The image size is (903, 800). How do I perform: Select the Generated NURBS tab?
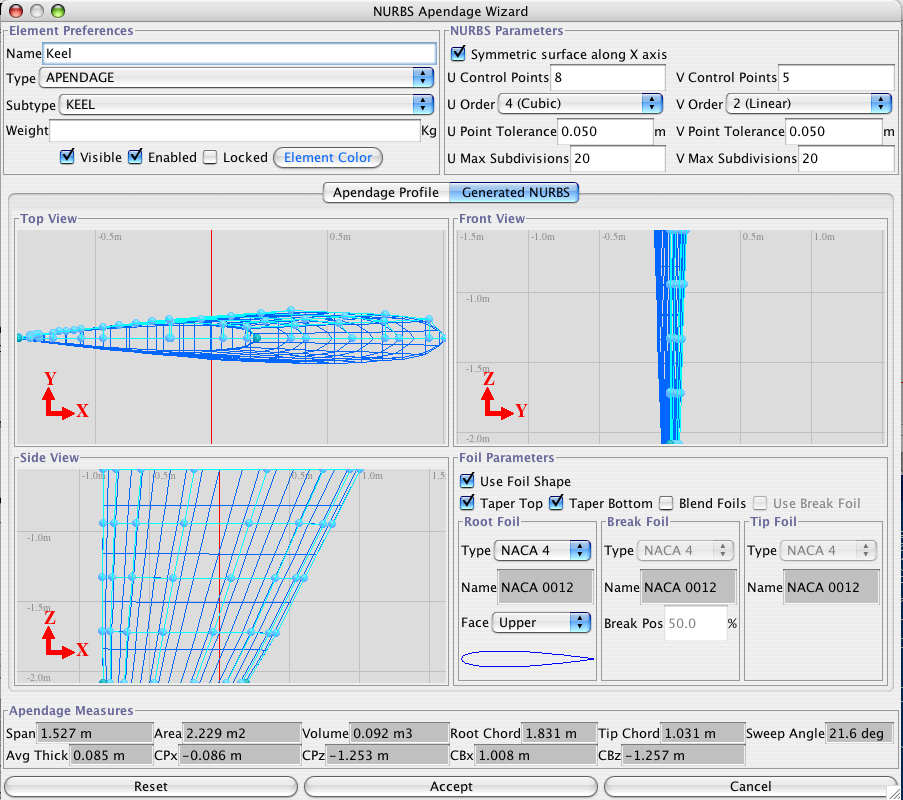coord(514,192)
